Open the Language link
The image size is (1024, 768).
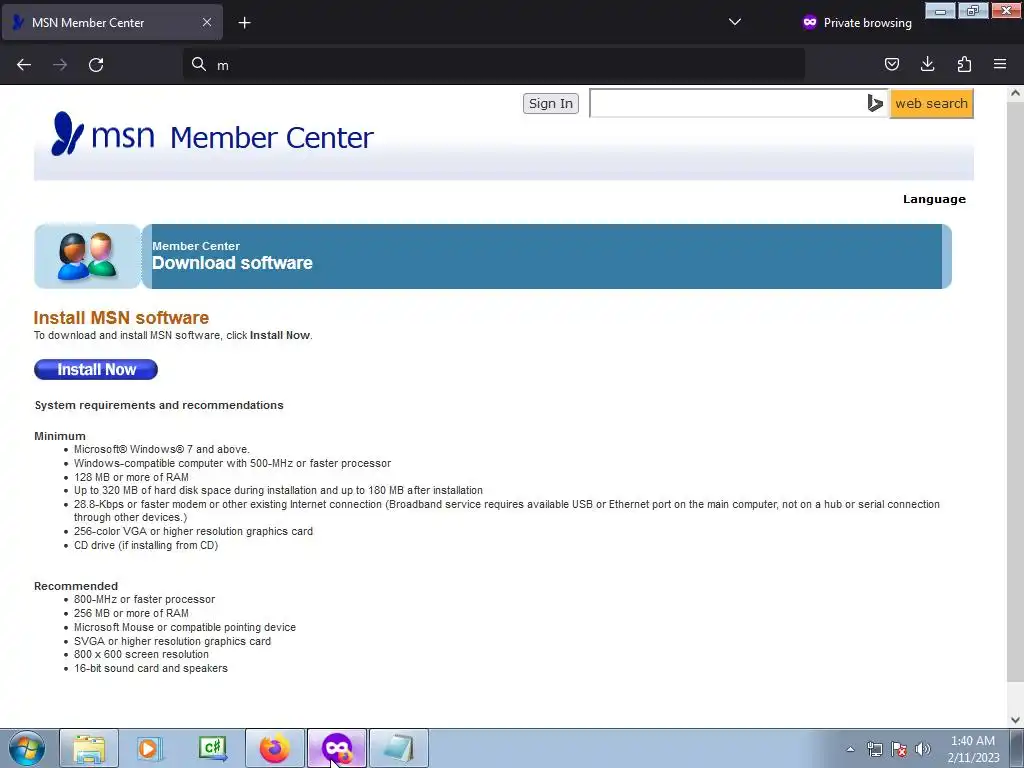coord(934,199)
